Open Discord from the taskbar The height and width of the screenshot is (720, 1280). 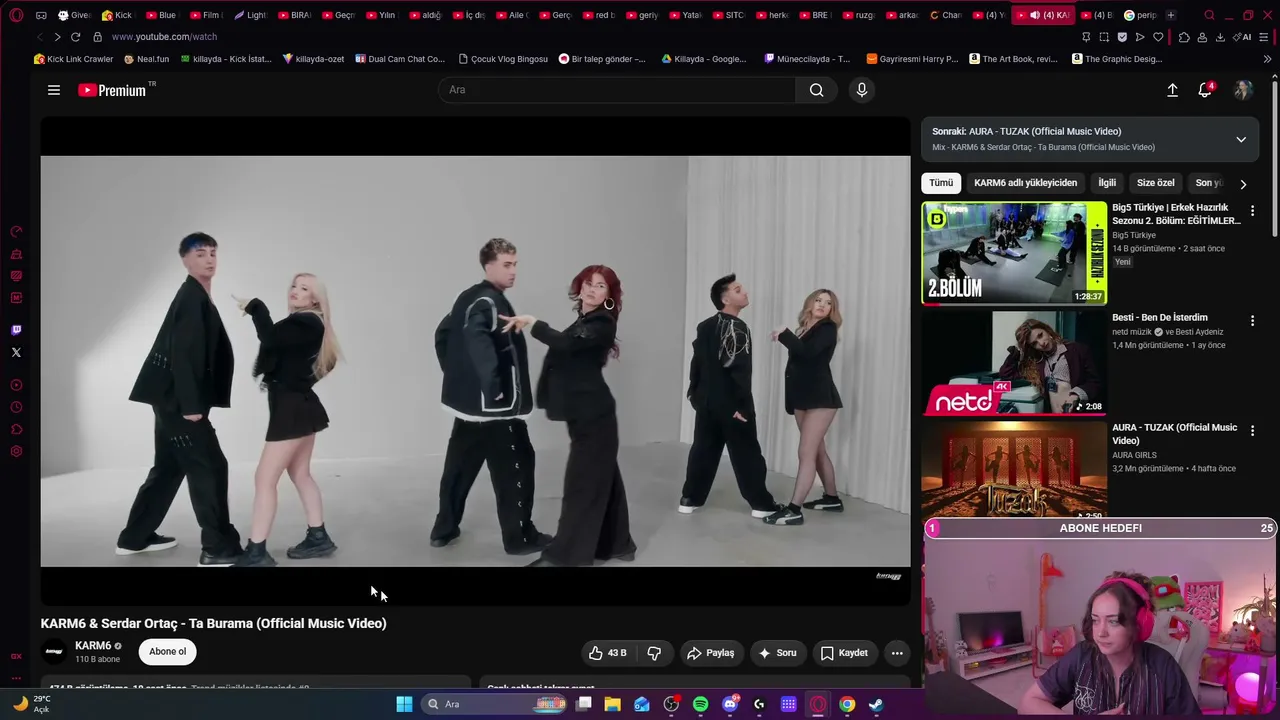[x=730, y=704]
